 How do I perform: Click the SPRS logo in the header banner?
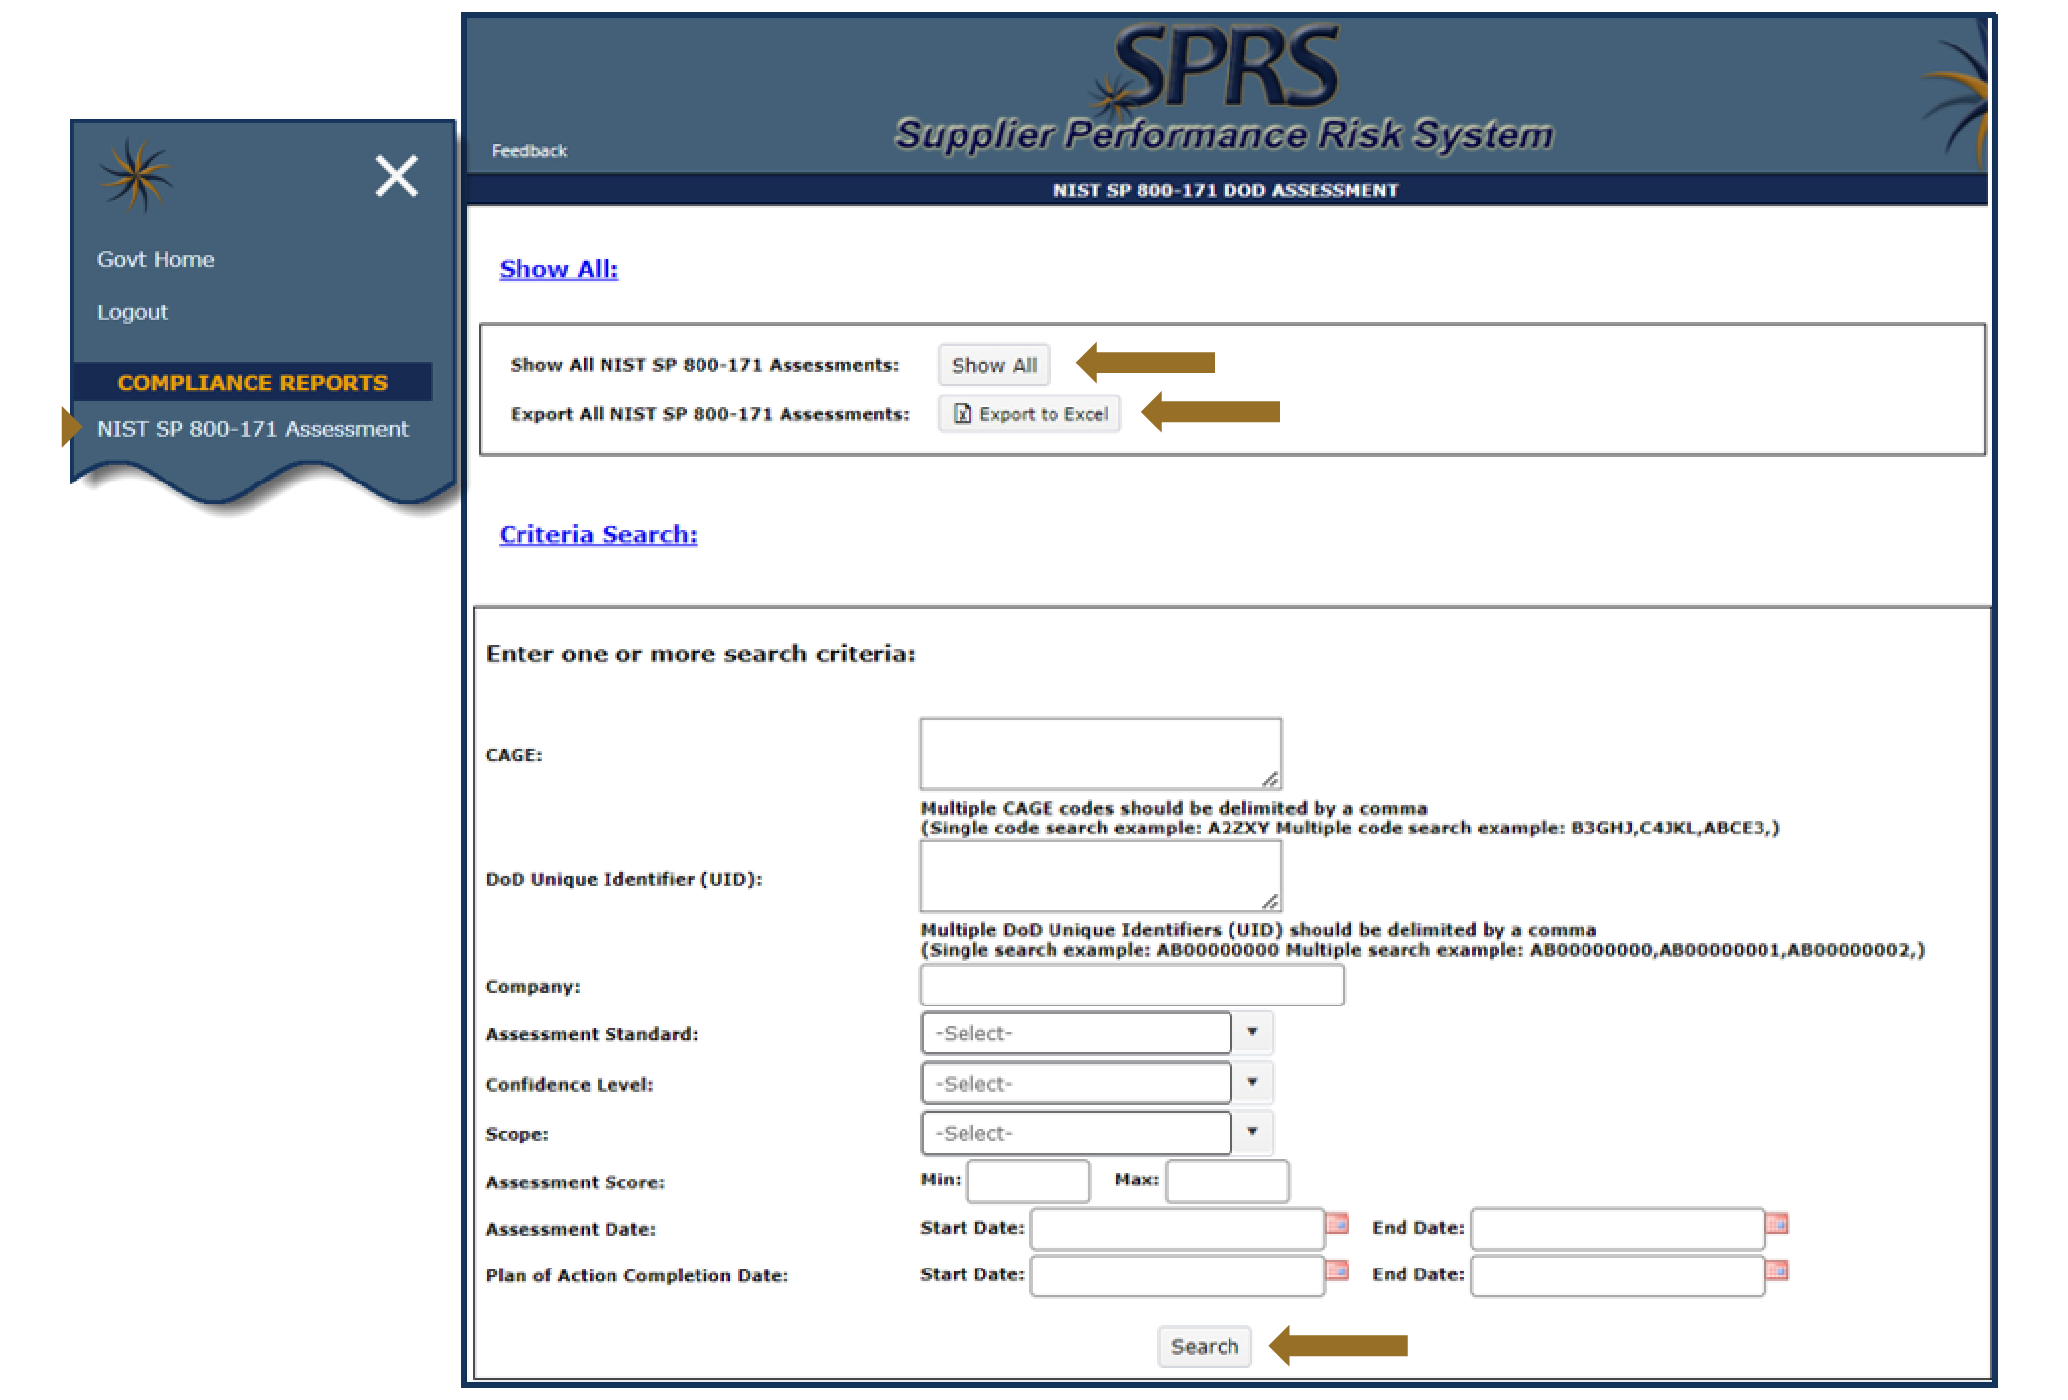1218,68
